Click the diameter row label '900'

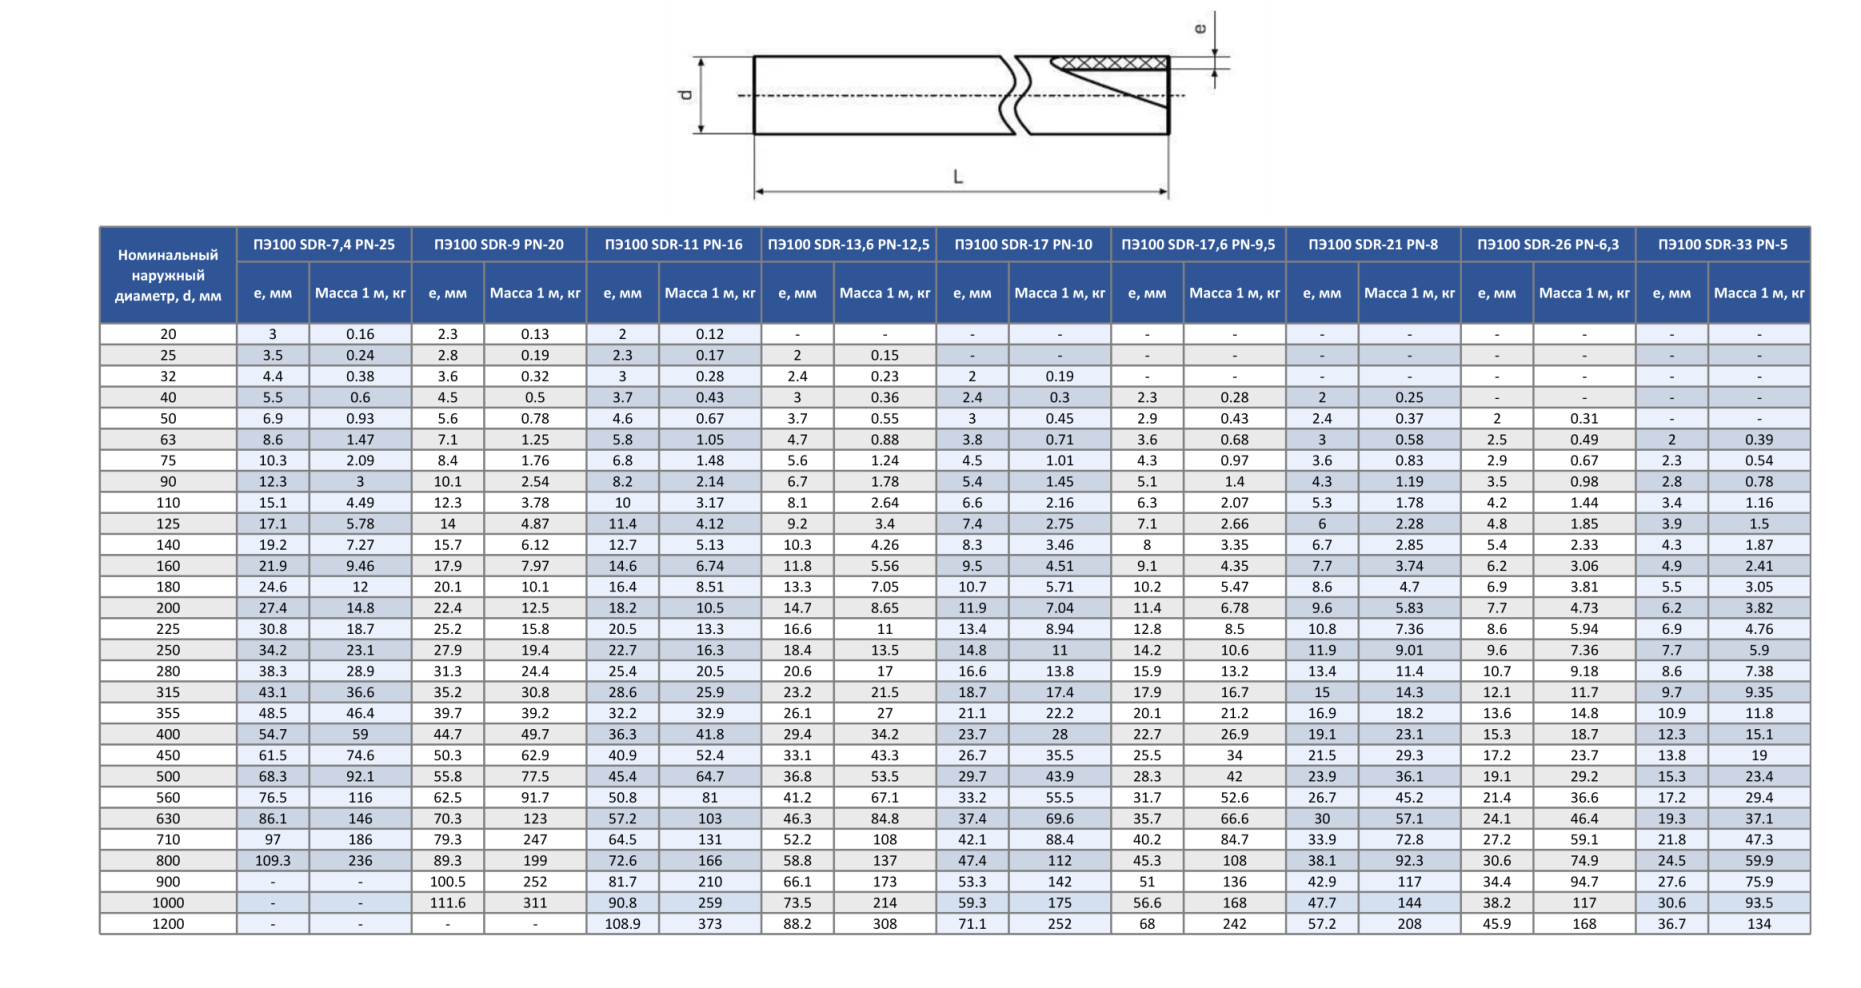pos(168,882)
